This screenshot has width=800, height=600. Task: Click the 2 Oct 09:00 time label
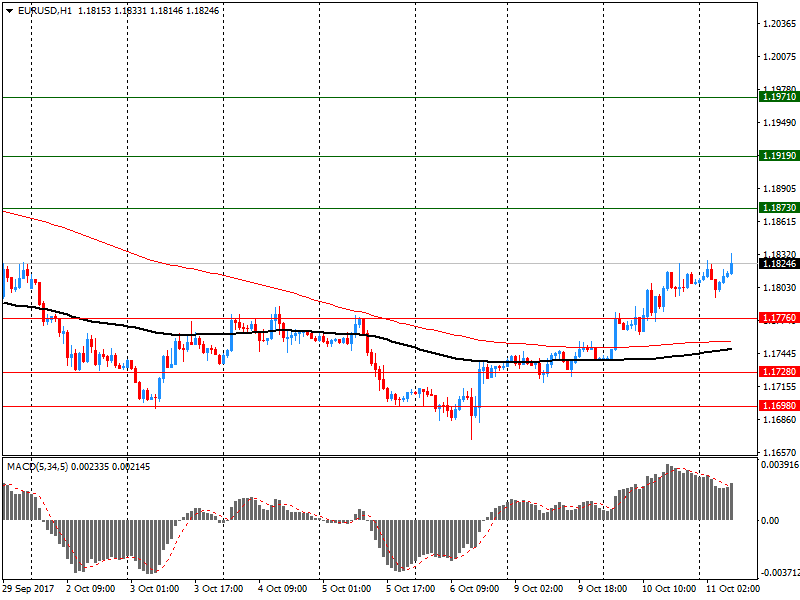click(x=91, y=589)
